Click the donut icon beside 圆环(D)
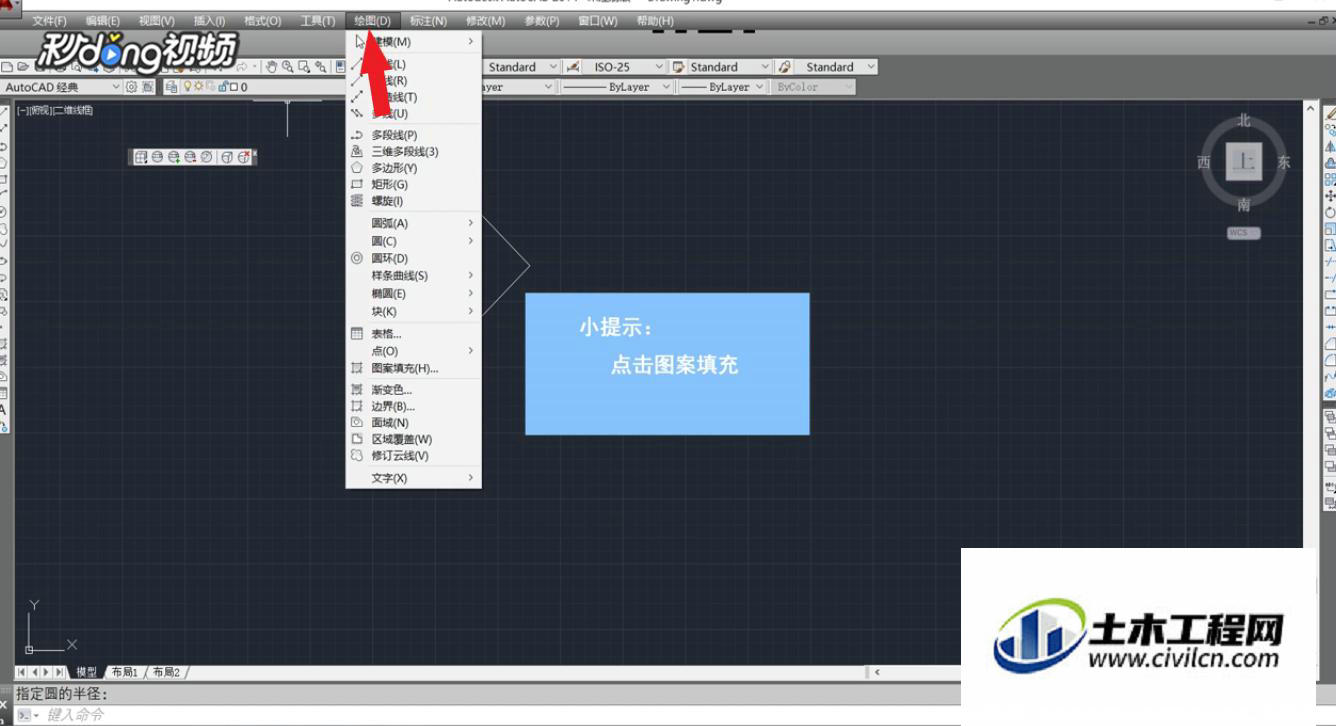The image size is (1336, 726). 357,258
